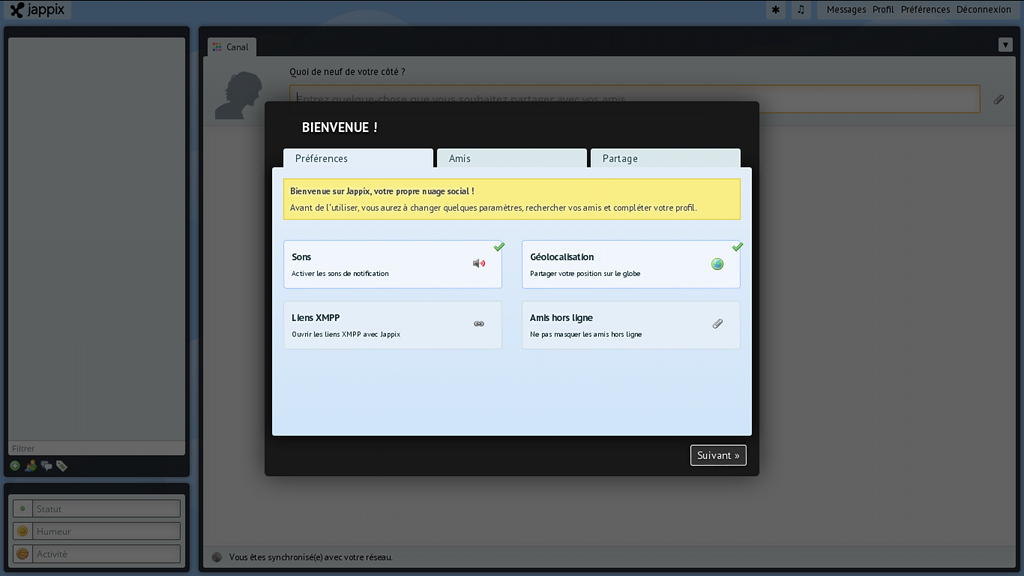1024x576 pixels.
Task: Toggle the Géolocalisation option
Action: (631, 264)
